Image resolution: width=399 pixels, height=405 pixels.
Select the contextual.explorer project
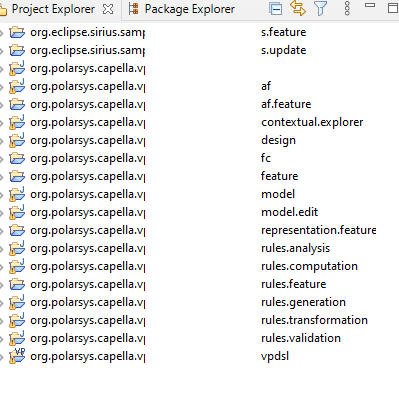tap(197, 122)
